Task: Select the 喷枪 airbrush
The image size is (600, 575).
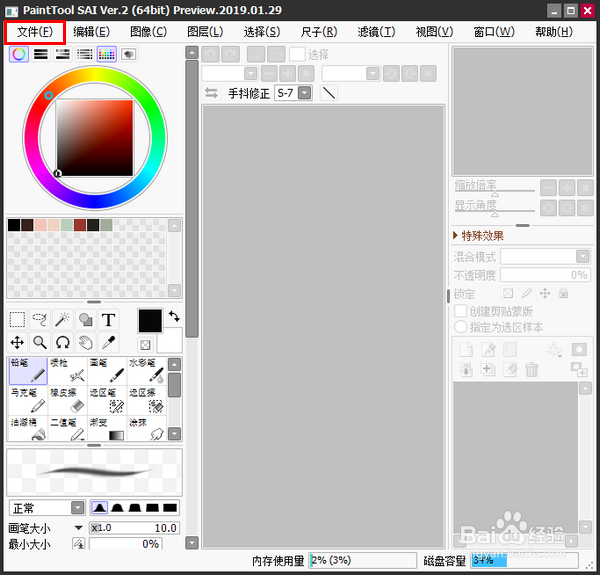Action: [x=68, y=371]
